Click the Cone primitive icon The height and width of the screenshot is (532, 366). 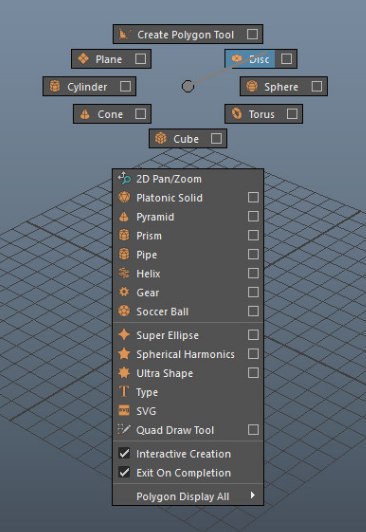(85, 114)
